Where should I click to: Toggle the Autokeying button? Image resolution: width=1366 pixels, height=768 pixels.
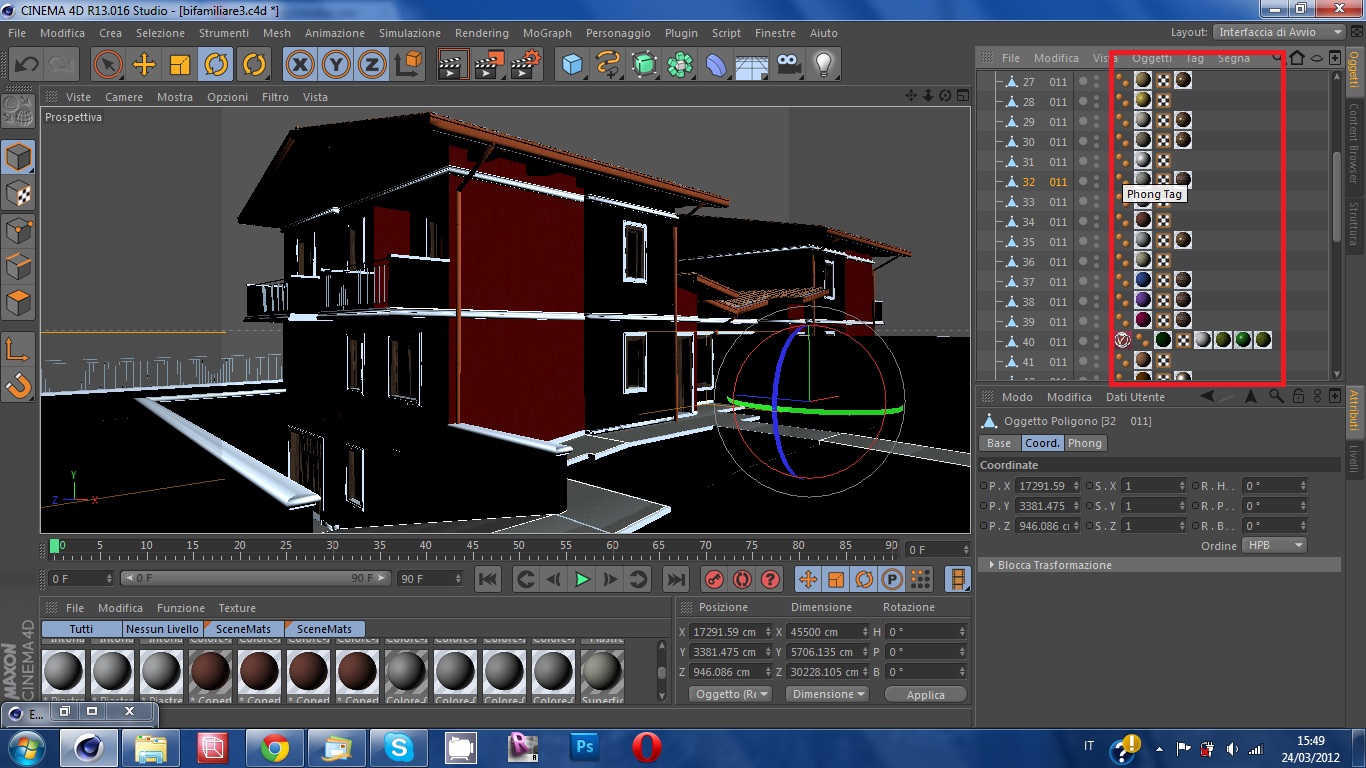(x=742, y=579)
